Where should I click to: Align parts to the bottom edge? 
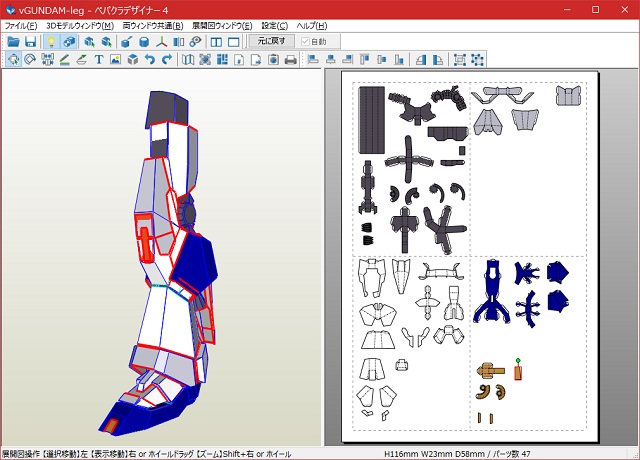[x=399, y=60]
